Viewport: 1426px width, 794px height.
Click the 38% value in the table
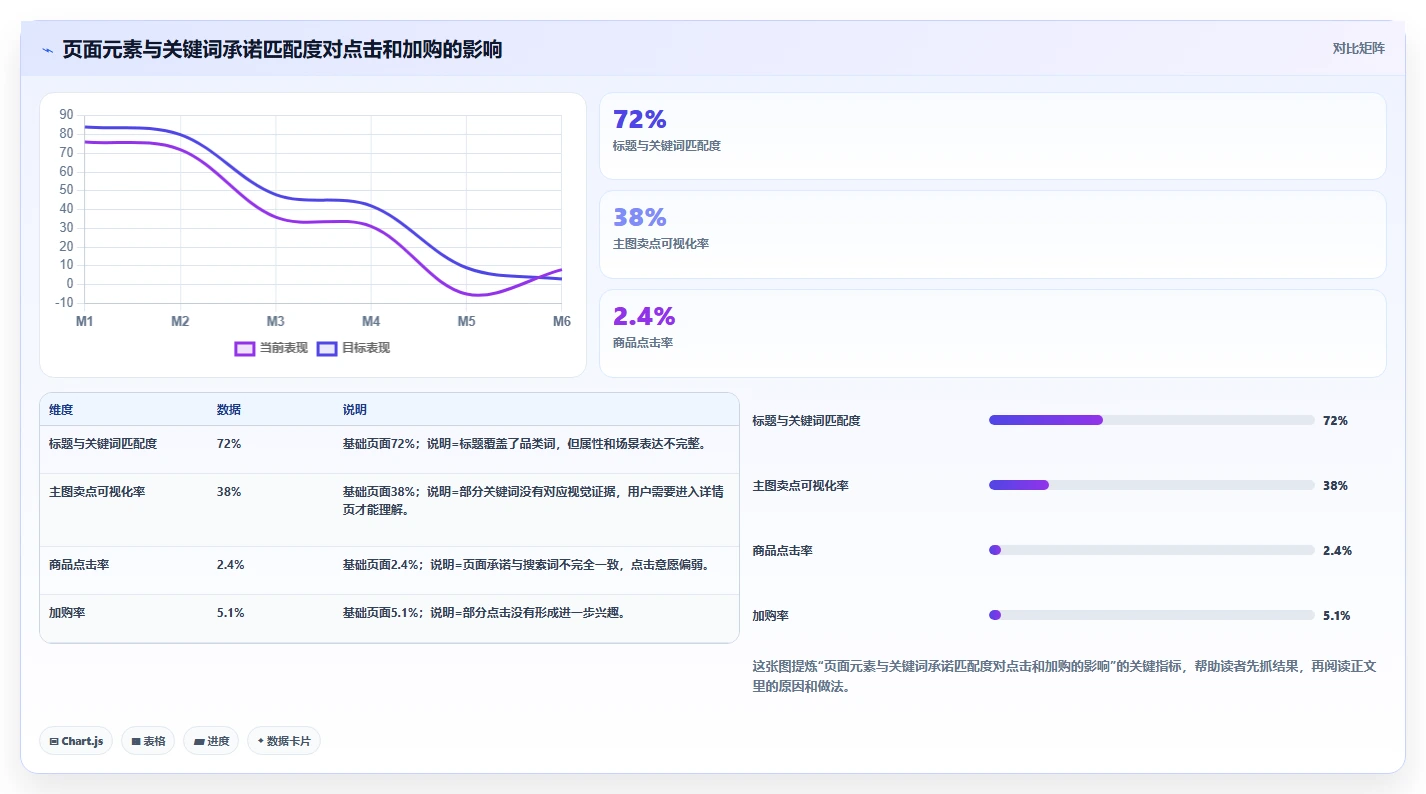click(x=229, y=491)
